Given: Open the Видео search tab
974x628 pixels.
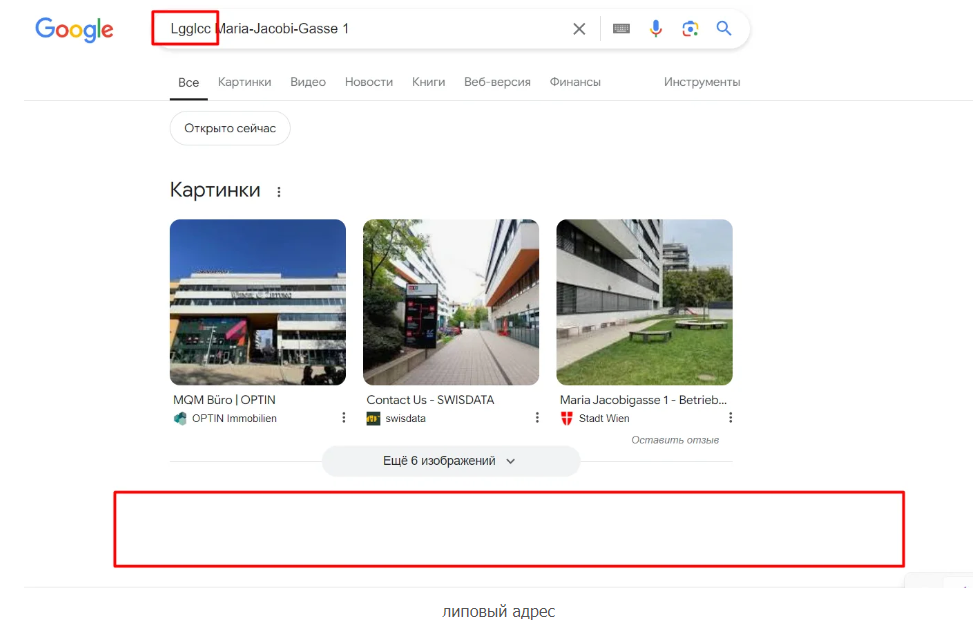Looking at the screenshot, I should coord(308,82).
